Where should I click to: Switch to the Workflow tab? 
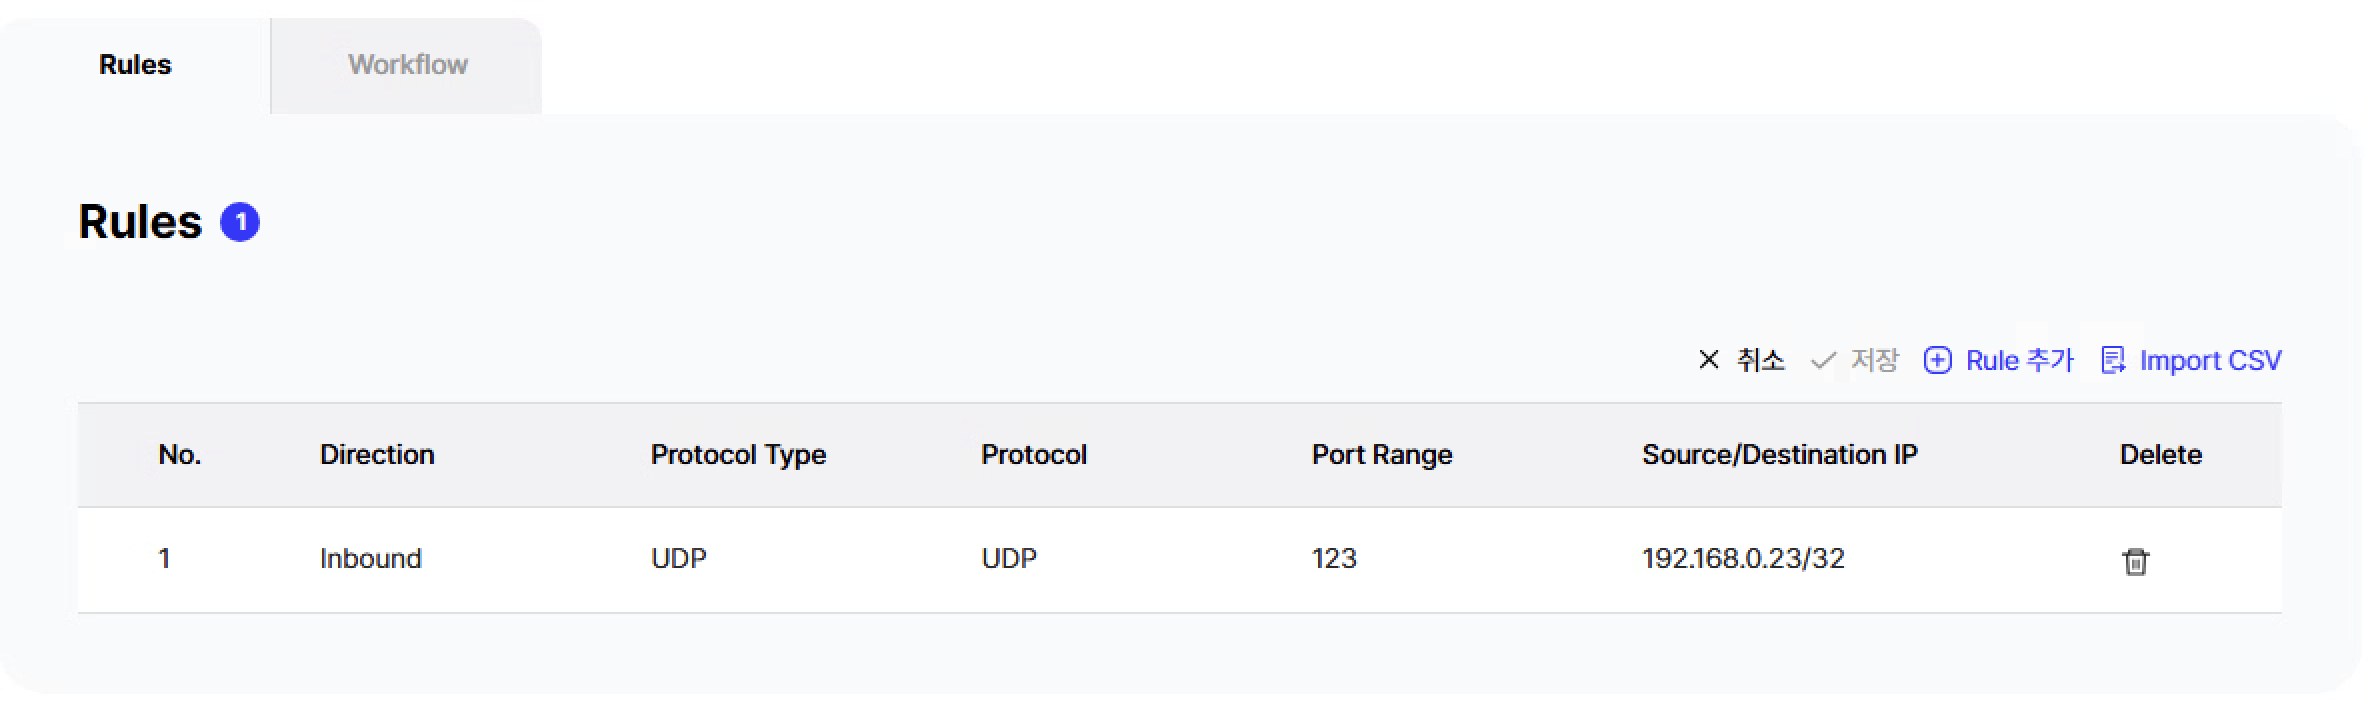coord(407,65)
